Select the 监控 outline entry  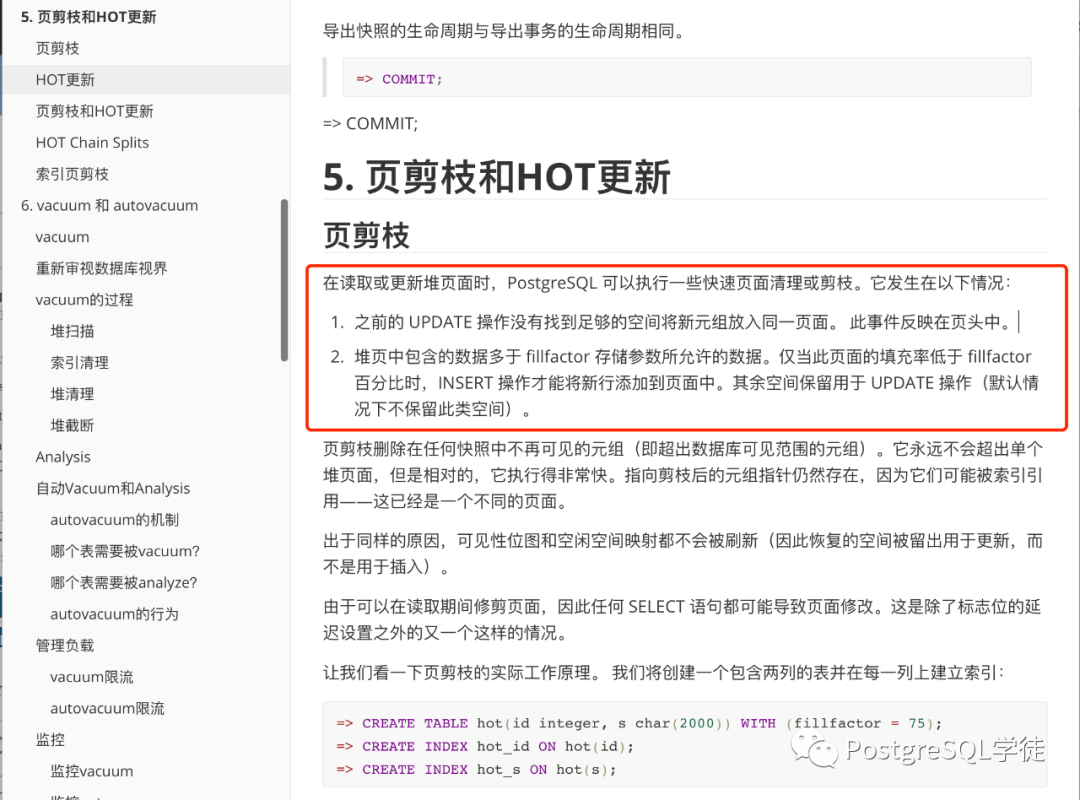(50, 740)
